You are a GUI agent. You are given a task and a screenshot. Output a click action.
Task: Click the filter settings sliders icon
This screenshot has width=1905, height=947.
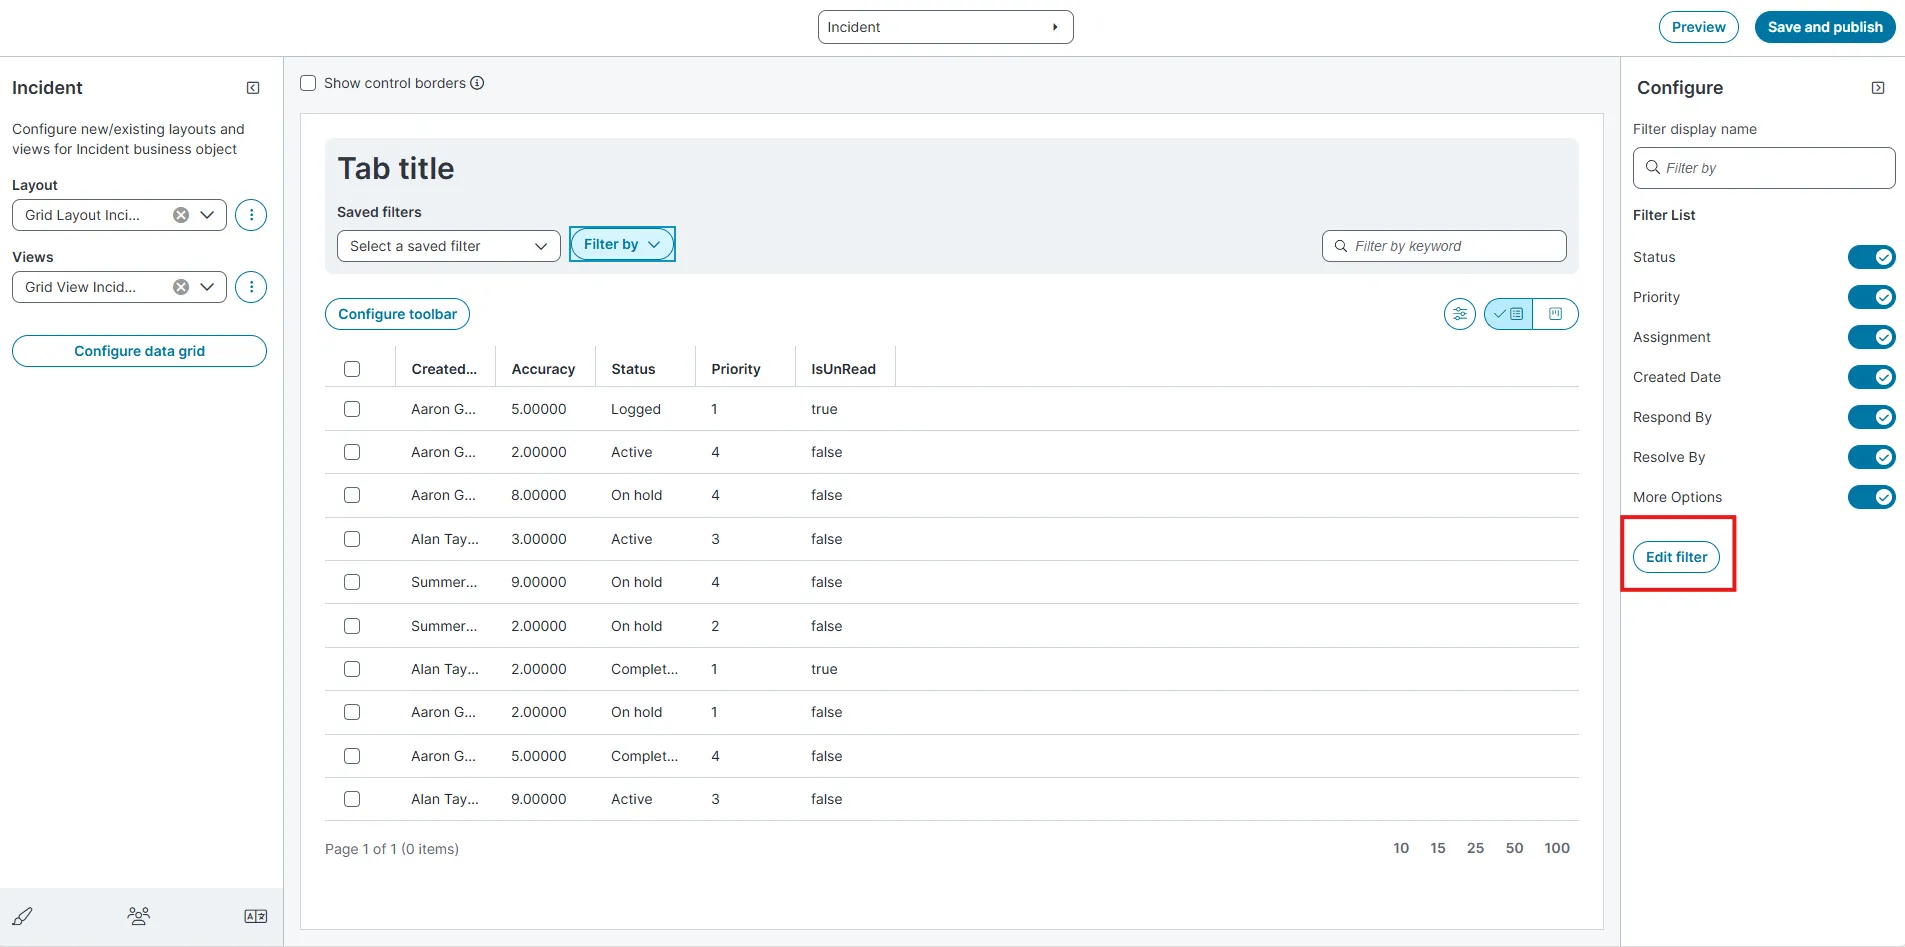point(1460,314)
